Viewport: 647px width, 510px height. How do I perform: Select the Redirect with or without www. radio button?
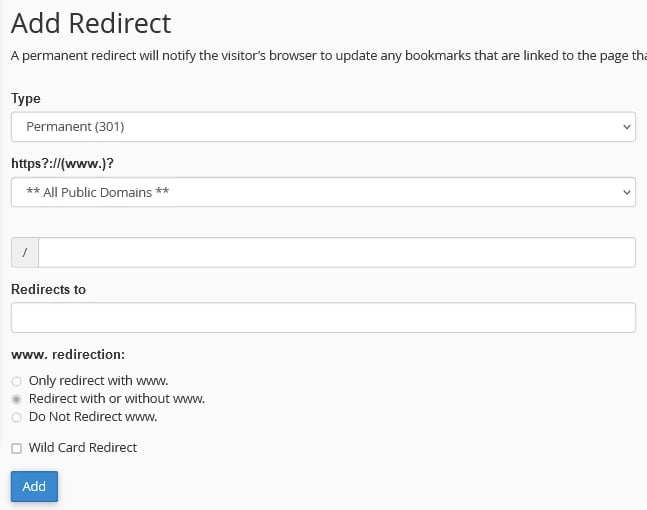pyautogui.click(x=17, y=399)
